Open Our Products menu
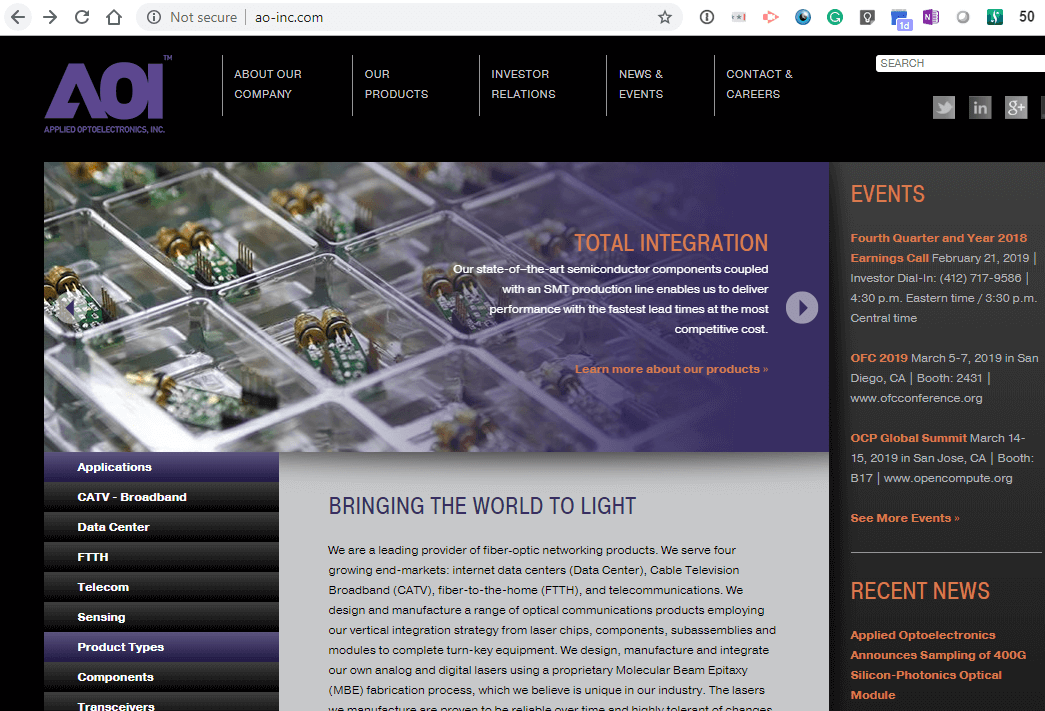This screenshot has height=711, width=1045. click(x=396, y=84)
